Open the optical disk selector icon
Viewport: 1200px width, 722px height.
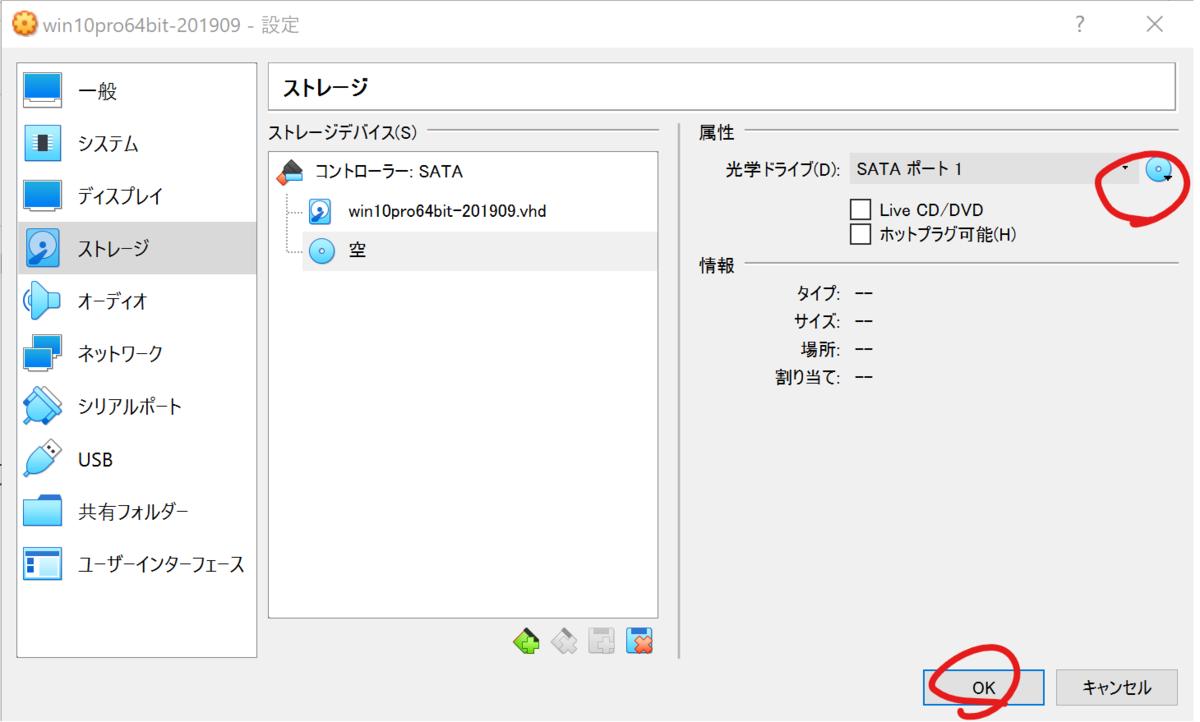pyautogui.click(x=1159, y=168)
